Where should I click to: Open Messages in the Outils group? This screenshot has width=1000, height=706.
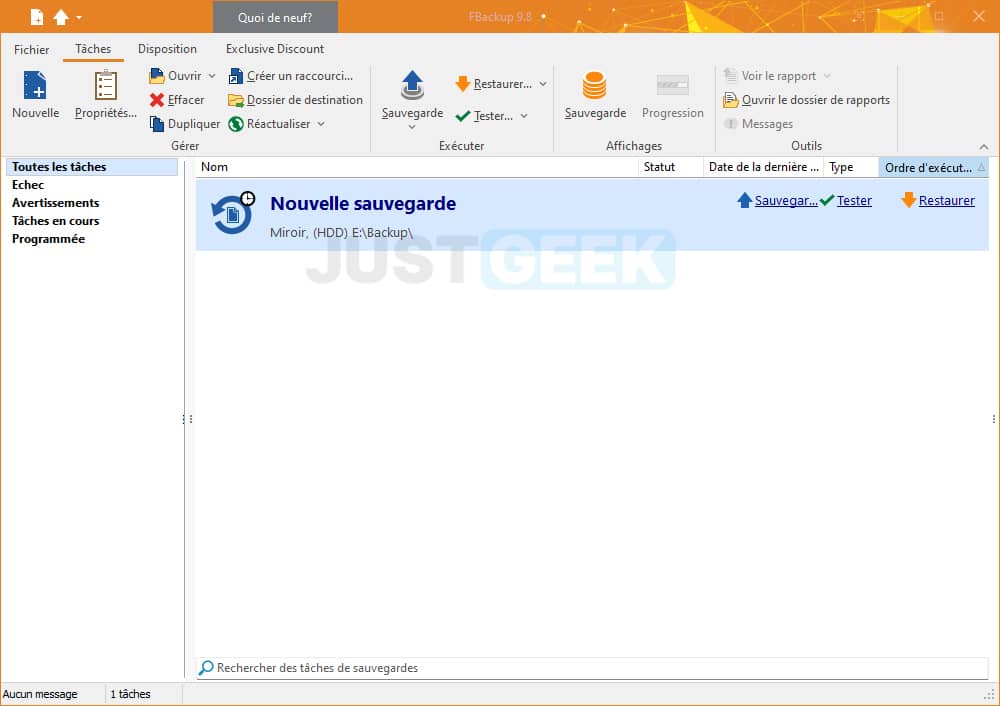tap(758, 124)
